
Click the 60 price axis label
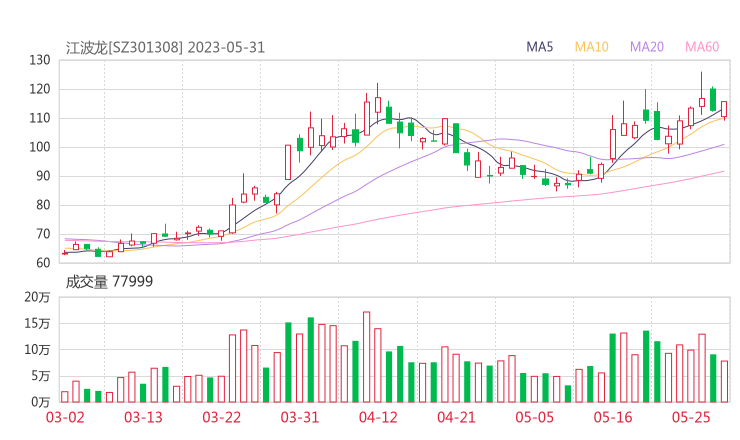click(43, 263)
